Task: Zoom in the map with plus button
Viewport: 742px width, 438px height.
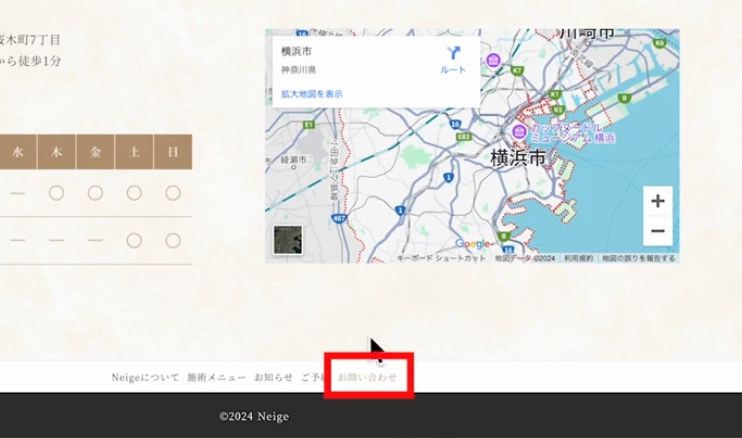Action: 657,201
